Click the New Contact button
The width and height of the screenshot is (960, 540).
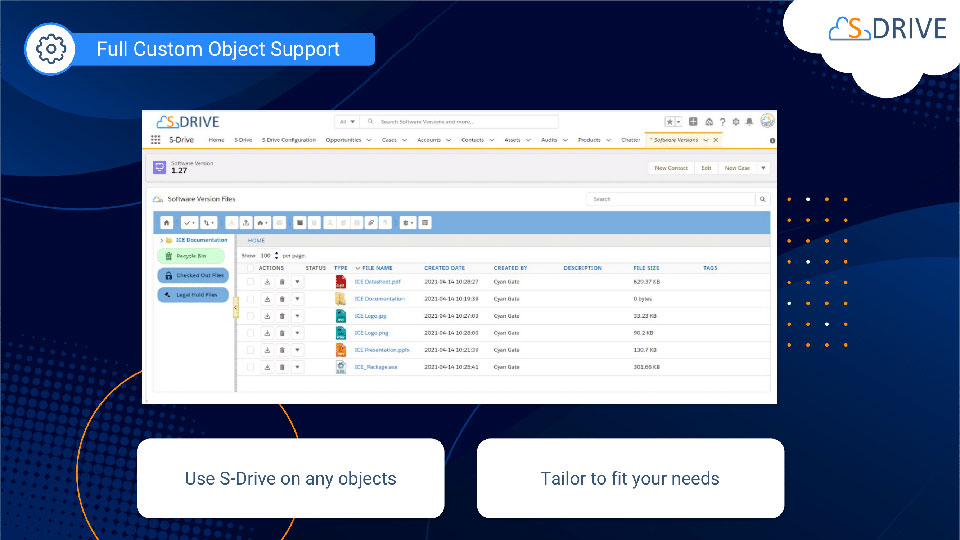click(671, 168)
